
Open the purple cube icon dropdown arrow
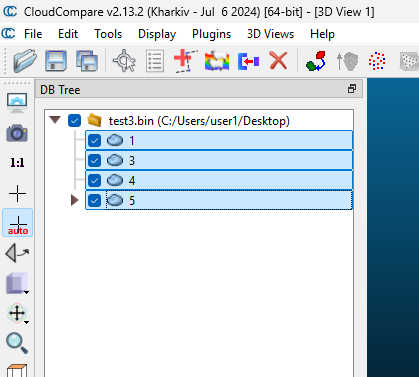pos(27,293)
